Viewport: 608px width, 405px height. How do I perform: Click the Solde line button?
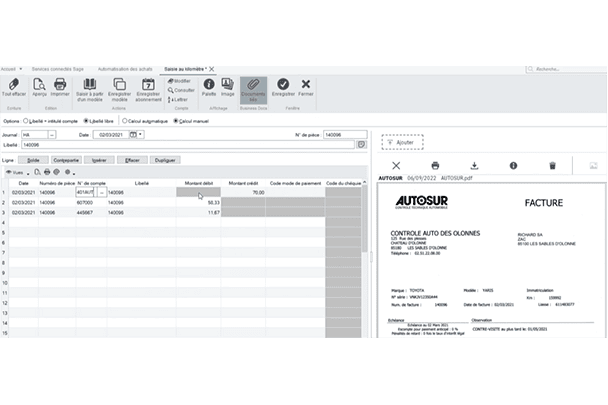[33, 160]
